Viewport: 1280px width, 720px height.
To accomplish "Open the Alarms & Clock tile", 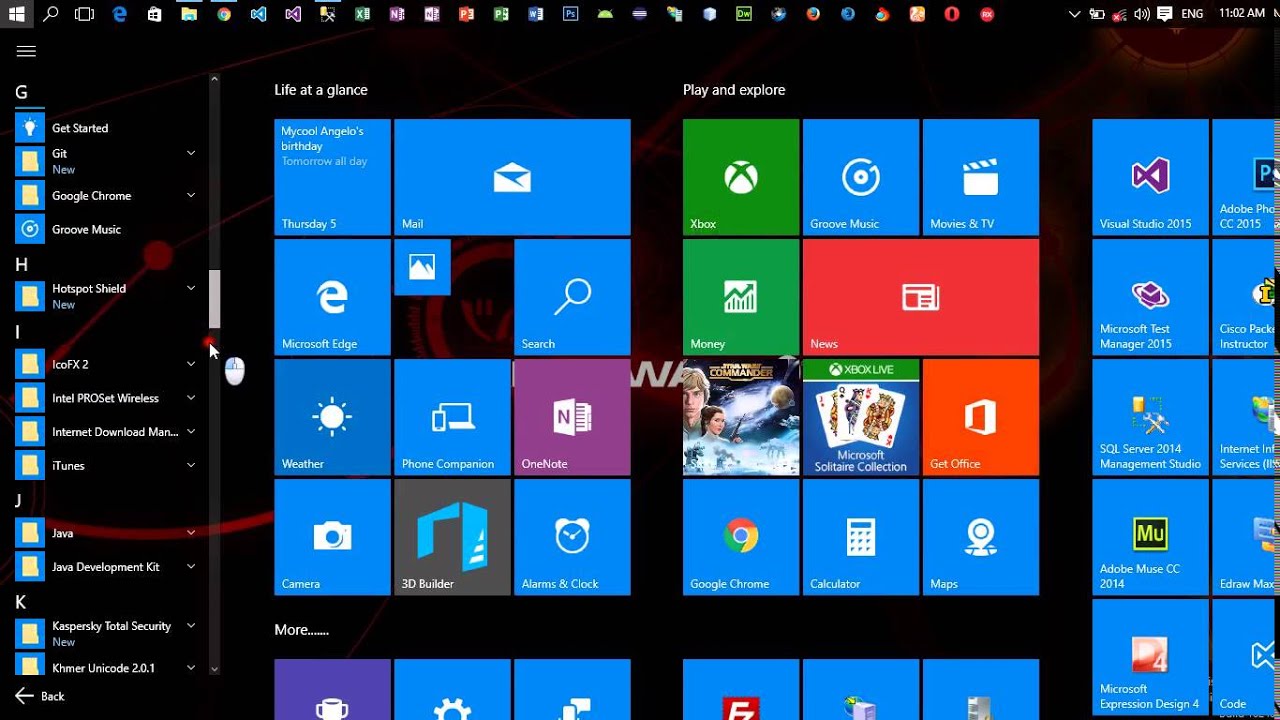I will tap(572, 537).
